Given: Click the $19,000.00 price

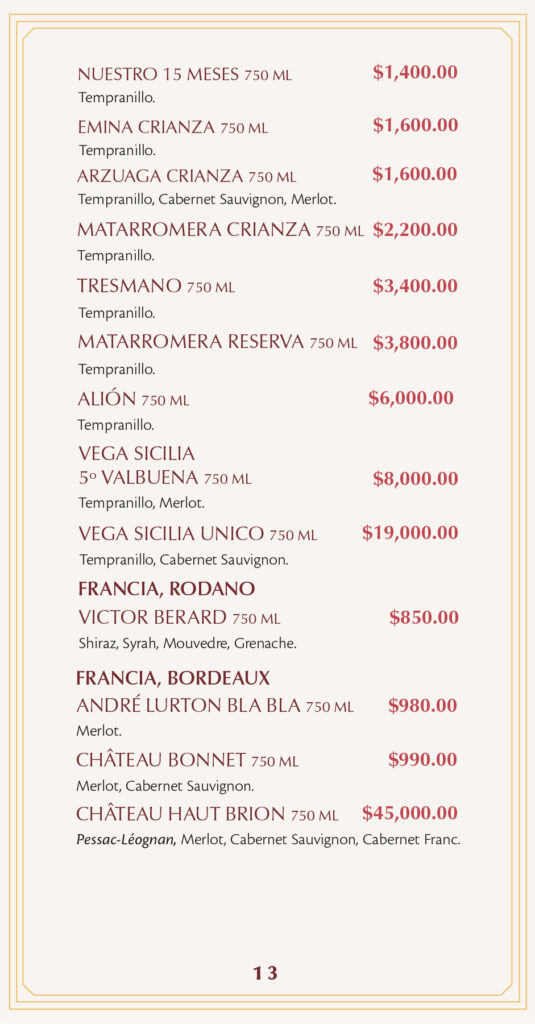Looking at the screenshot, I should click(x=410, y=533).
